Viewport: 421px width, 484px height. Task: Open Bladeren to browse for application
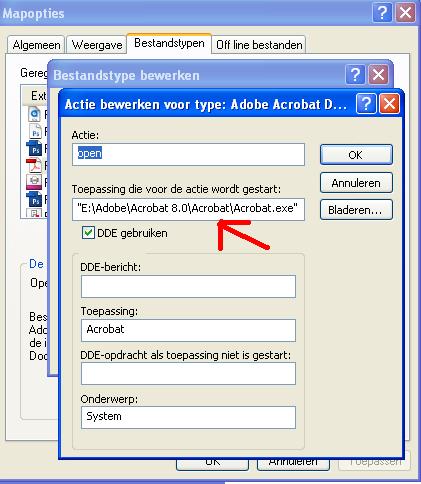[356, 210]
